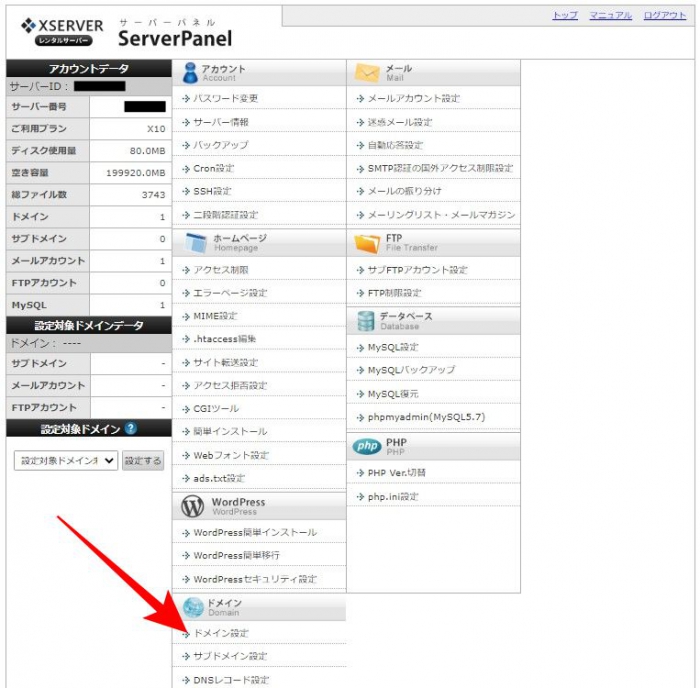
Task: Open サブFTPアカウント設定
Action: tap(417, 270)
